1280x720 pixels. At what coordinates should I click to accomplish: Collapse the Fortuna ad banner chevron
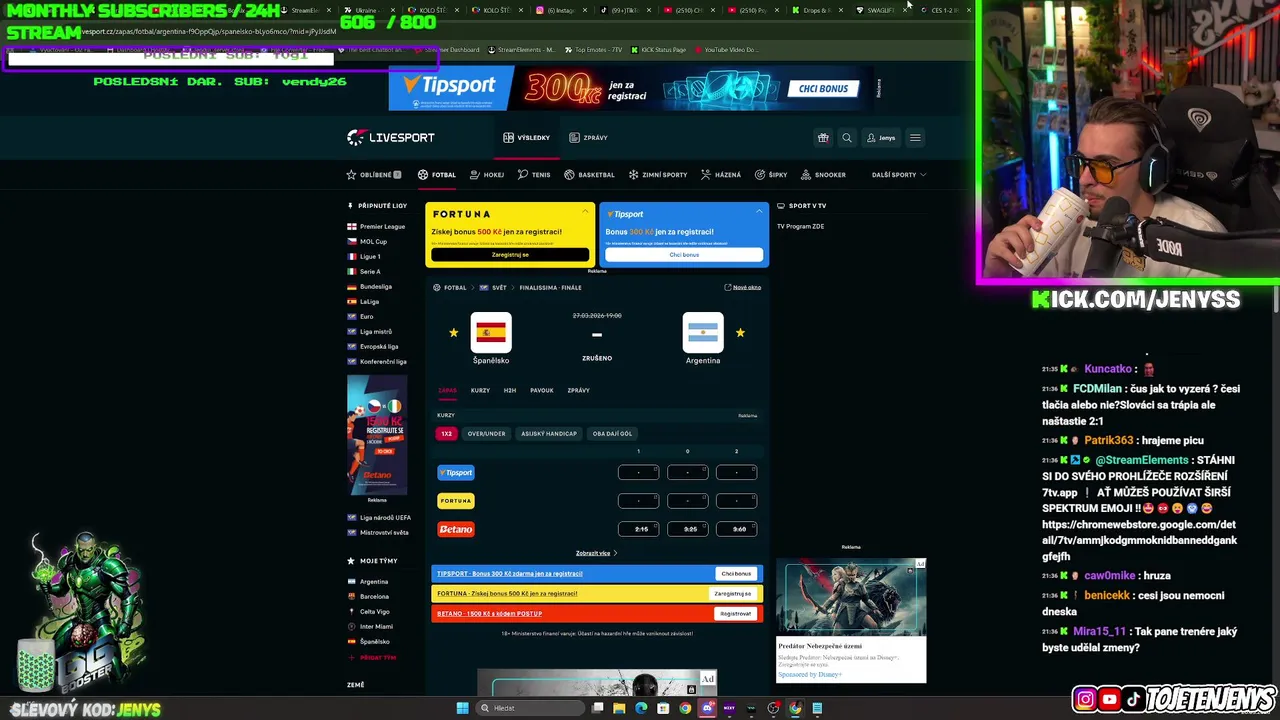pyautogui.click(x=585, y=211)
